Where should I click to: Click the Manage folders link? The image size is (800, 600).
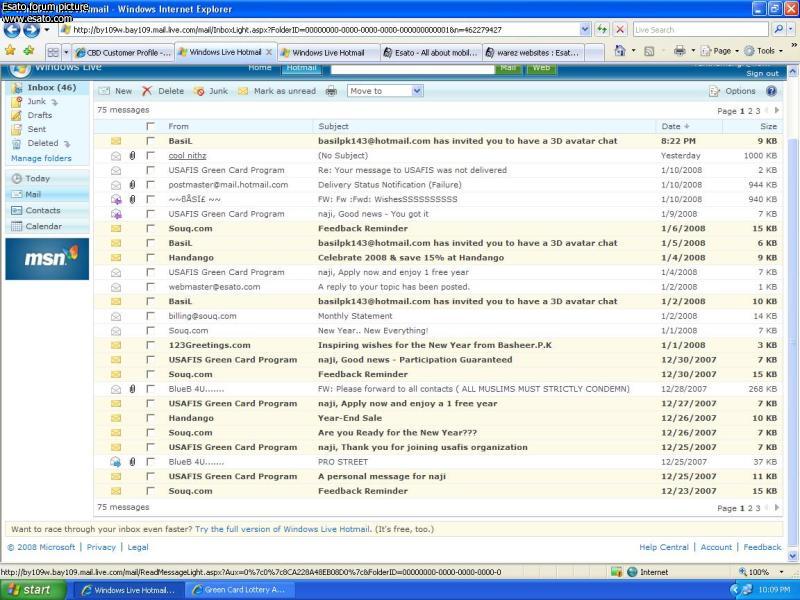tap(41, 159)
